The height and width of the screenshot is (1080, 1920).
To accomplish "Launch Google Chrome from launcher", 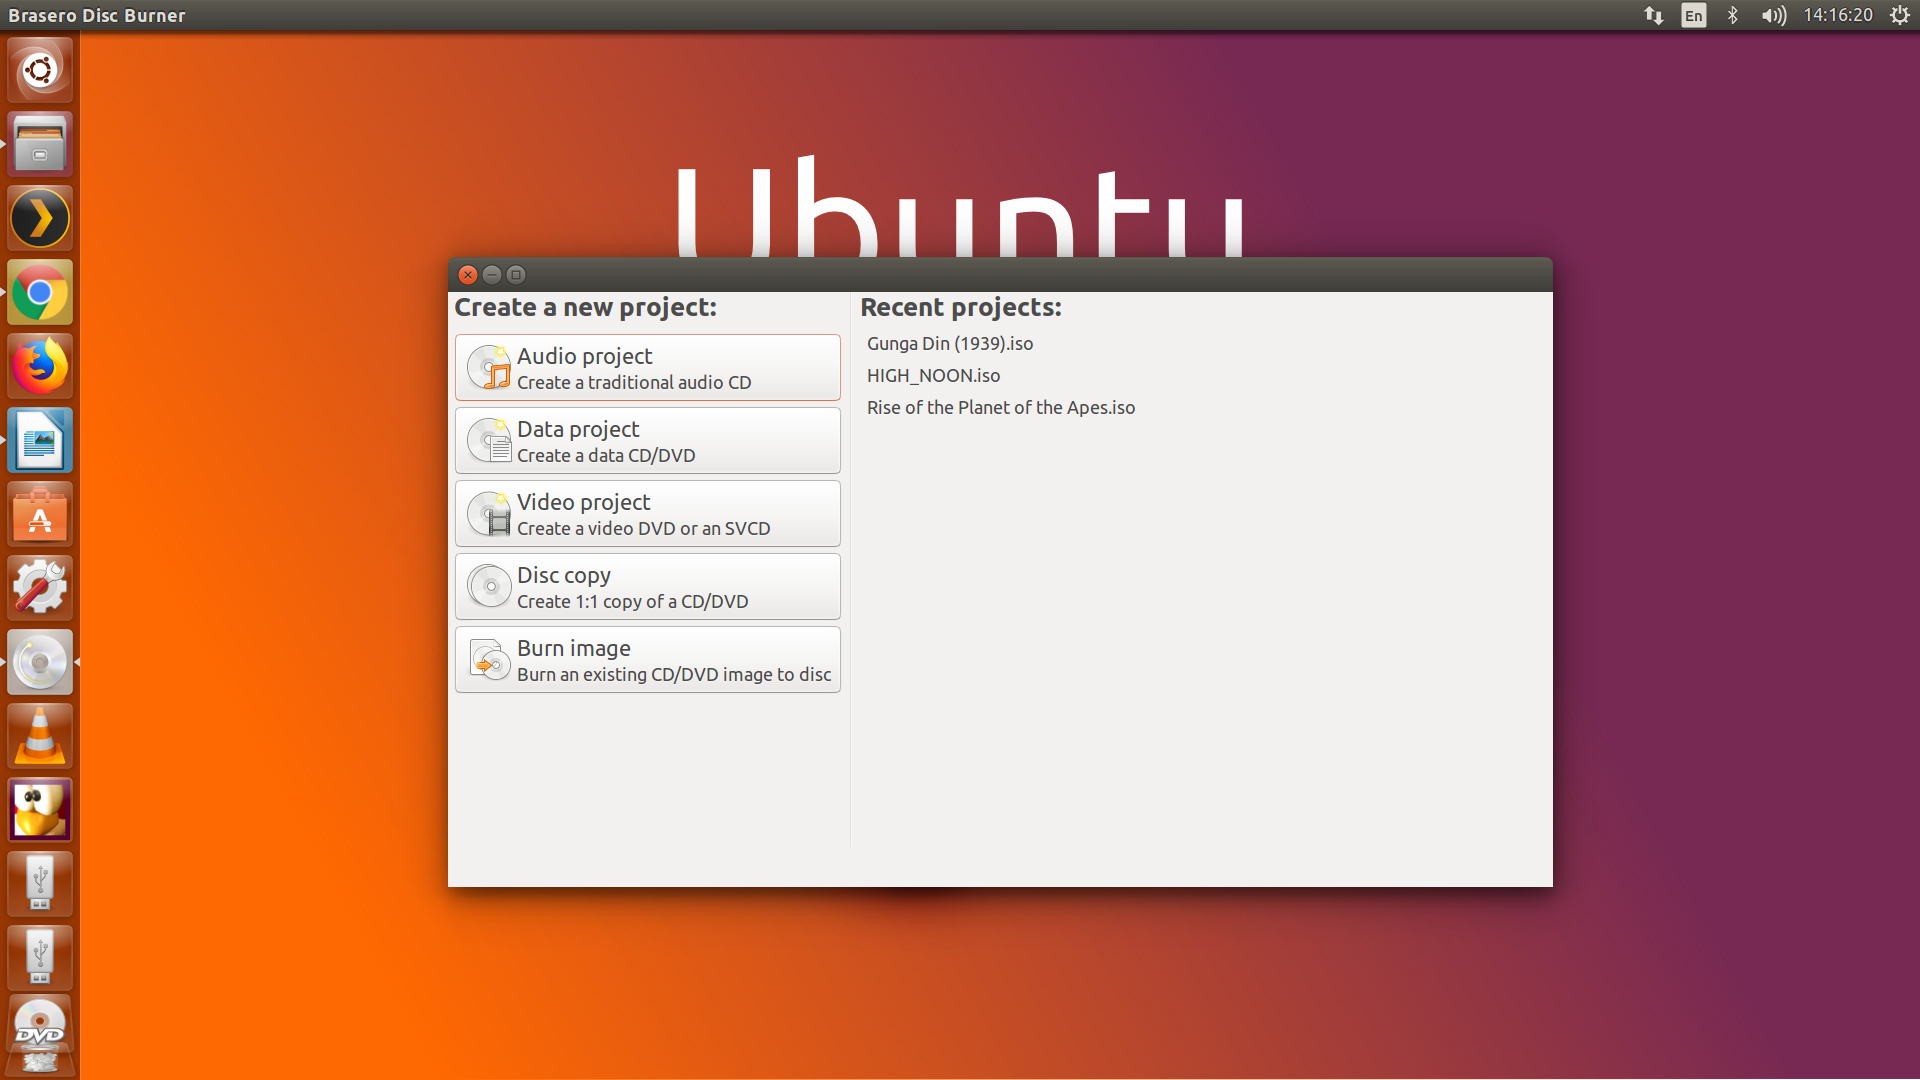I will [40, 292].
